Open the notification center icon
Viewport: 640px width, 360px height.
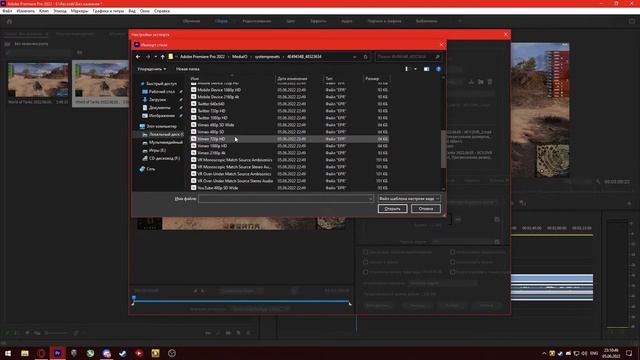click(629, 353)
